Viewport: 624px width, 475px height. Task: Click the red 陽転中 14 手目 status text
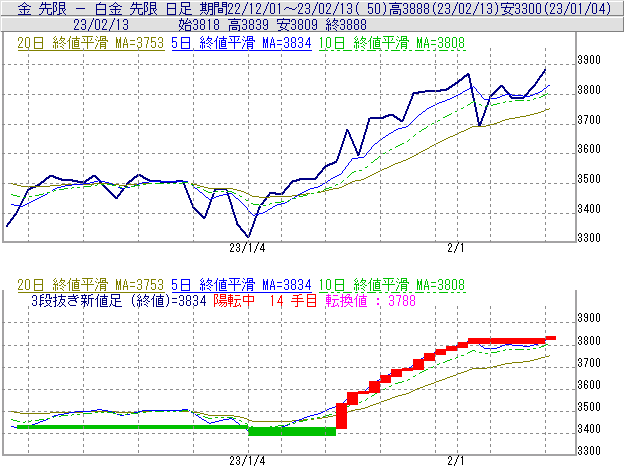pyautogui.click(x=265, y=301)
